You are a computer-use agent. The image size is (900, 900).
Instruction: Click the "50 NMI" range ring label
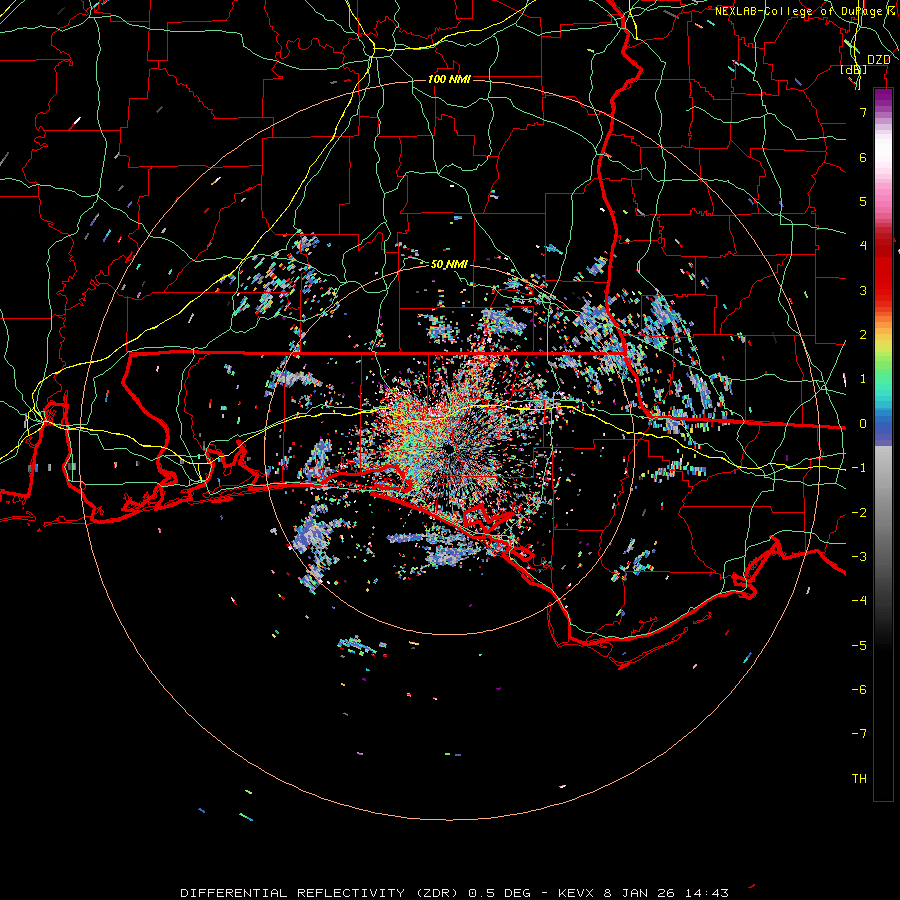(x=449, y=264)
